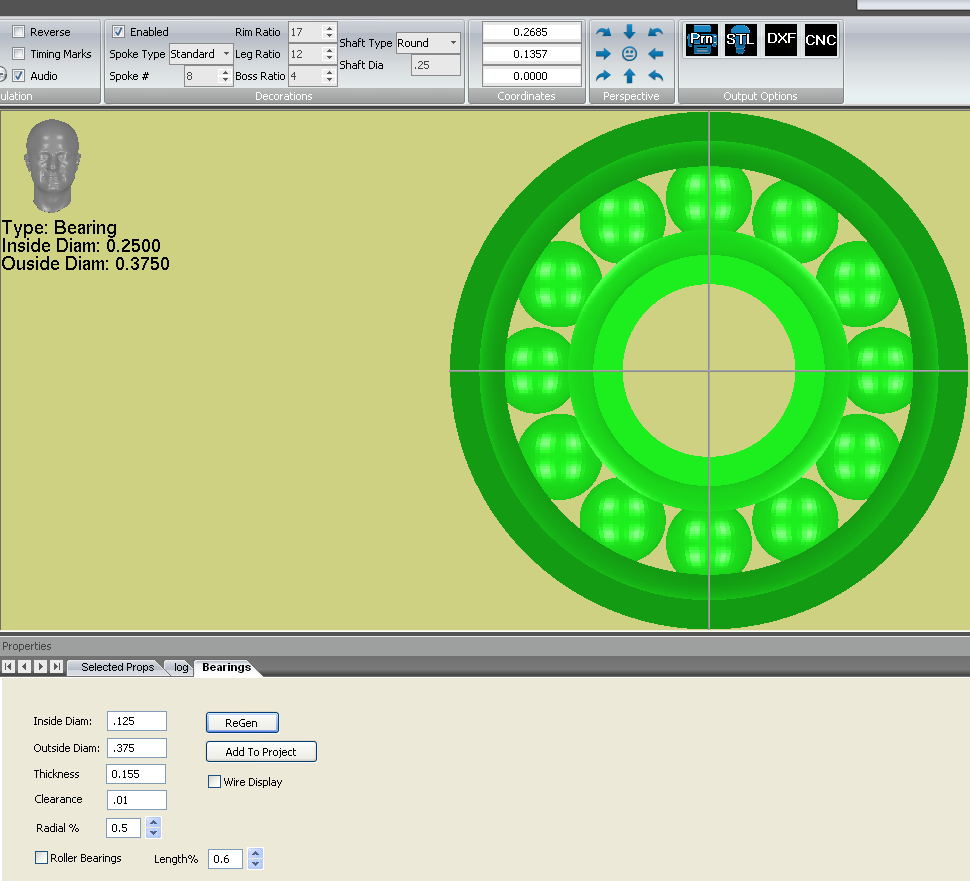Click the right-pointing arrow in Perspective
970x881 pixels.
pyautogui.click(x=603, y=54)
